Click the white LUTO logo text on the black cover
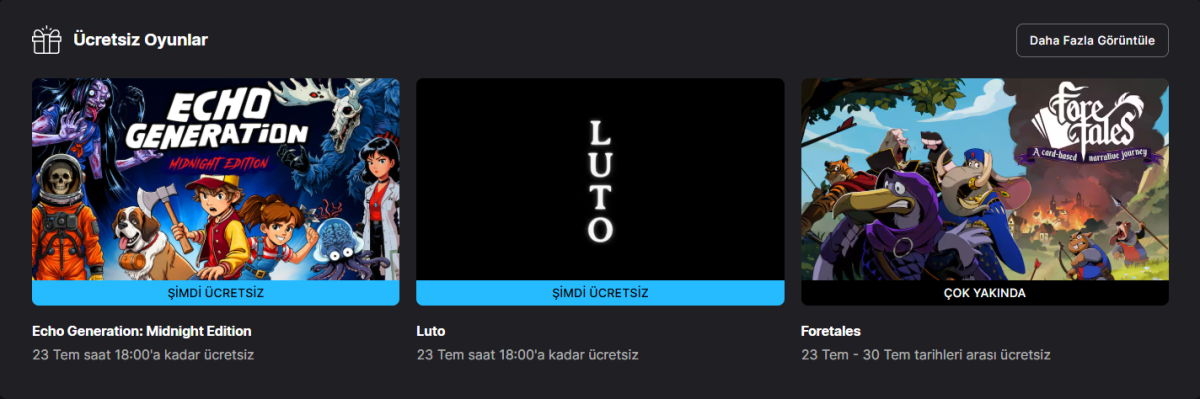 pyautogui.click(x=600, y=181)
